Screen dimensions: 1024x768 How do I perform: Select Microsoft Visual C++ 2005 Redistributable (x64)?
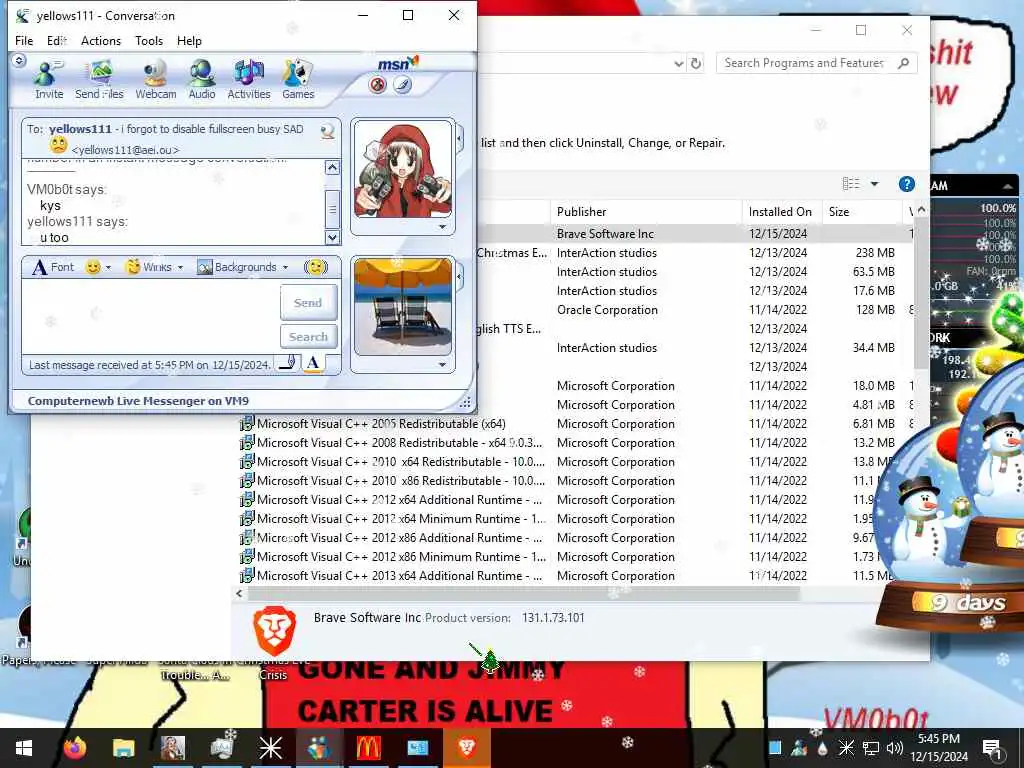tap(381, 424)
